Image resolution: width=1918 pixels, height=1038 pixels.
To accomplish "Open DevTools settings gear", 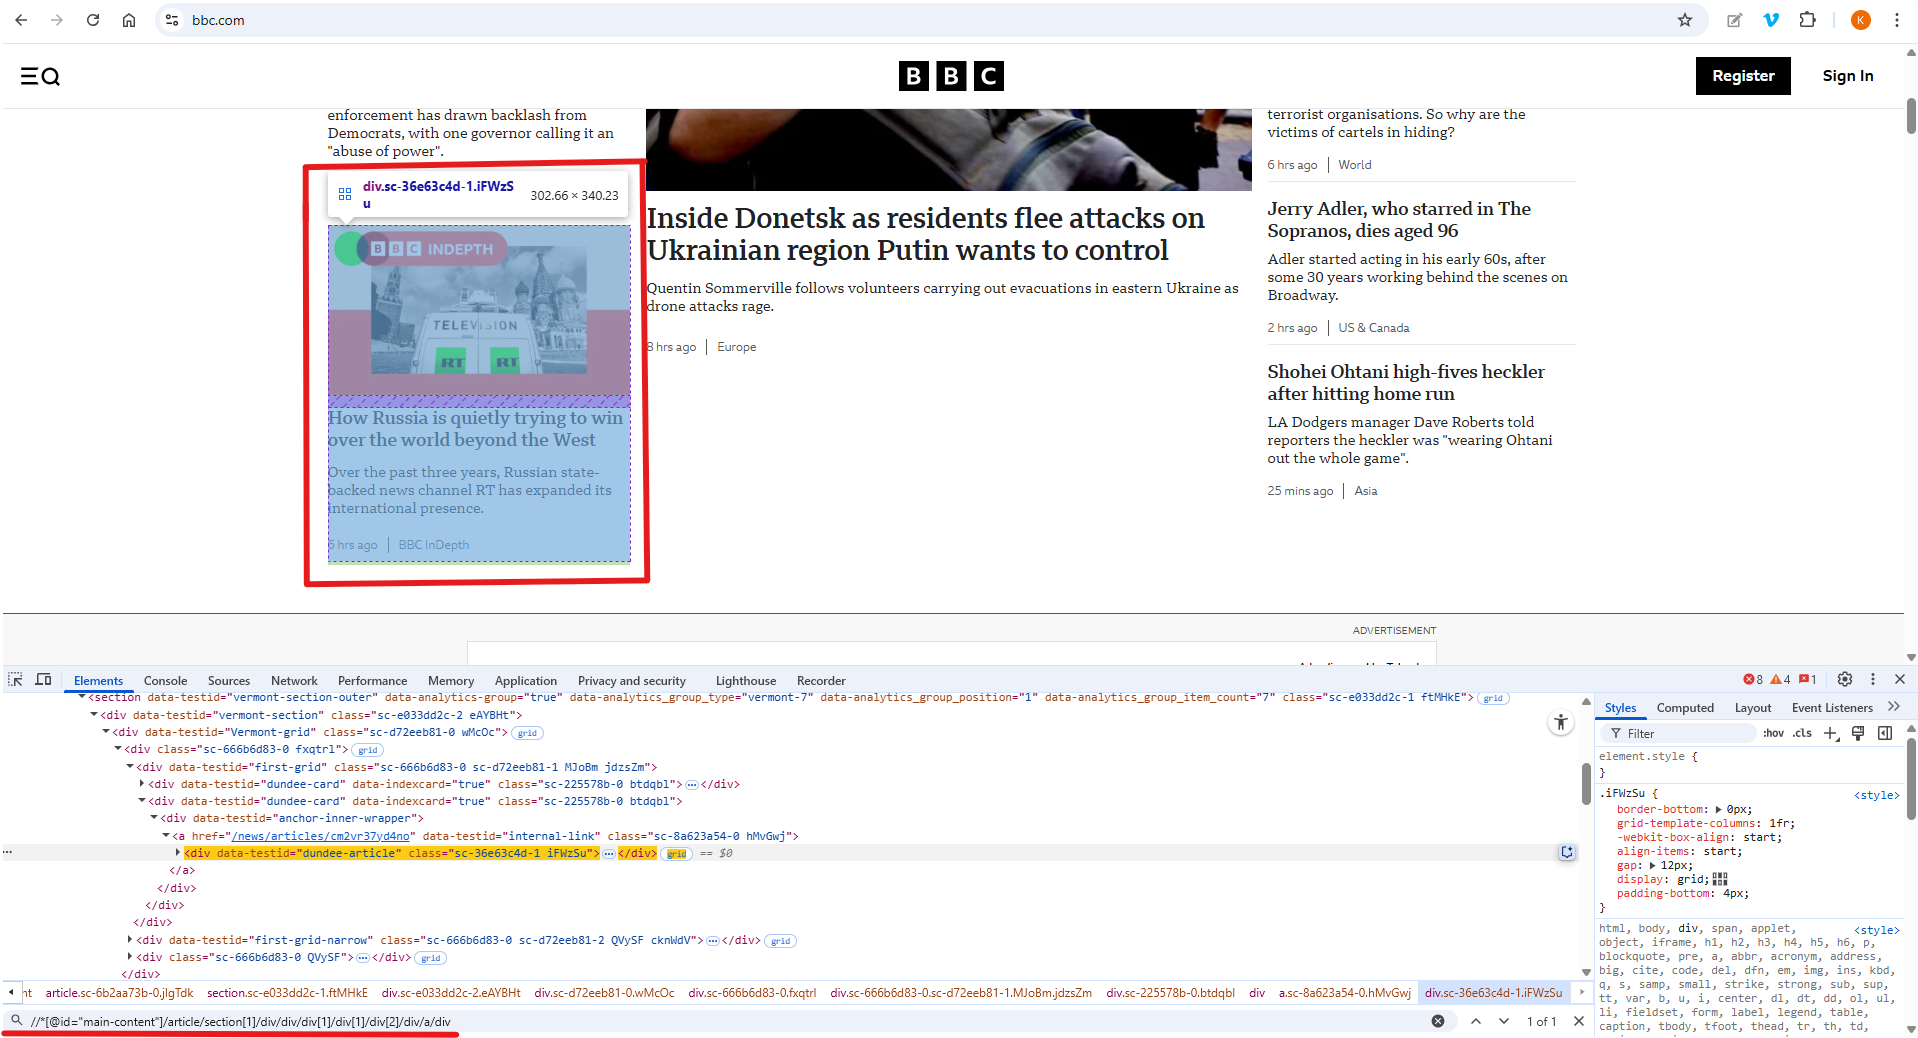I will (1845, 679).
